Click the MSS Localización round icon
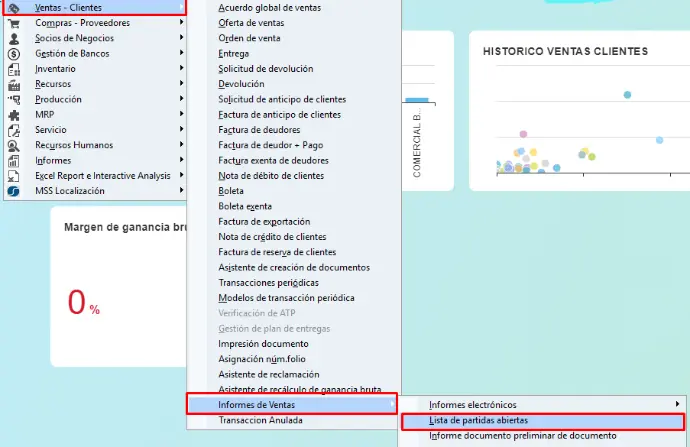 (x=14, y=190)
